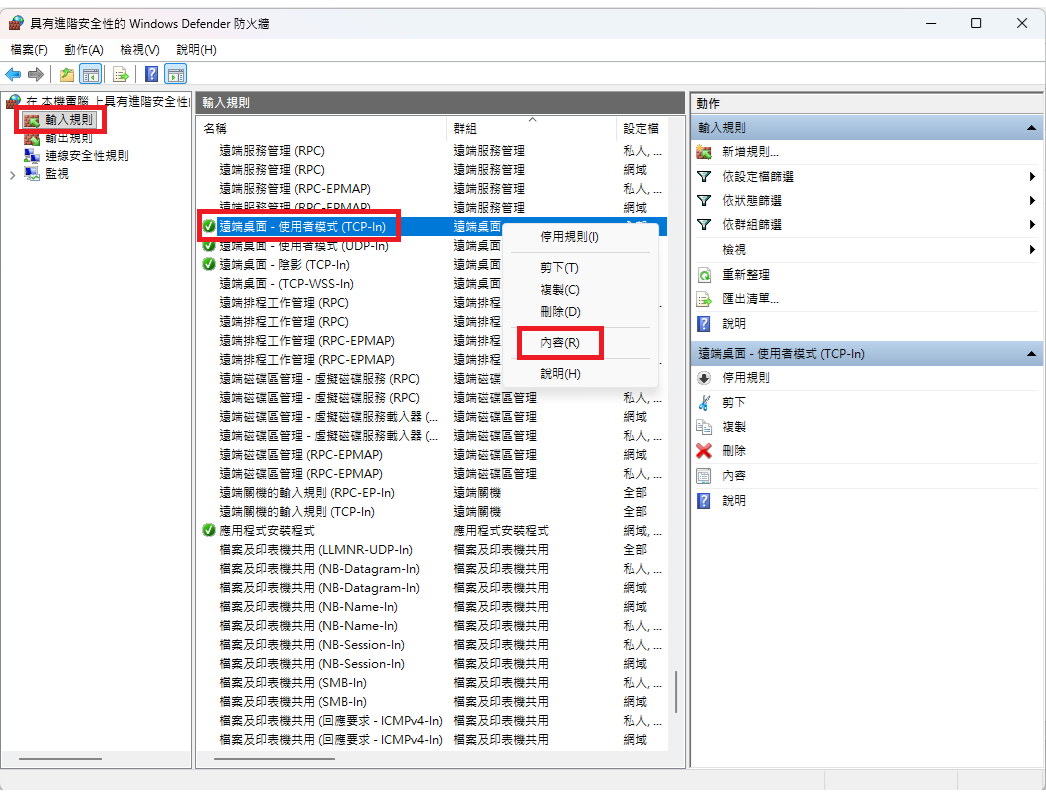Click 重新整理 in the actions pane
The height and width of the screenshot is (796, 1046).
(x=746, y=274)
